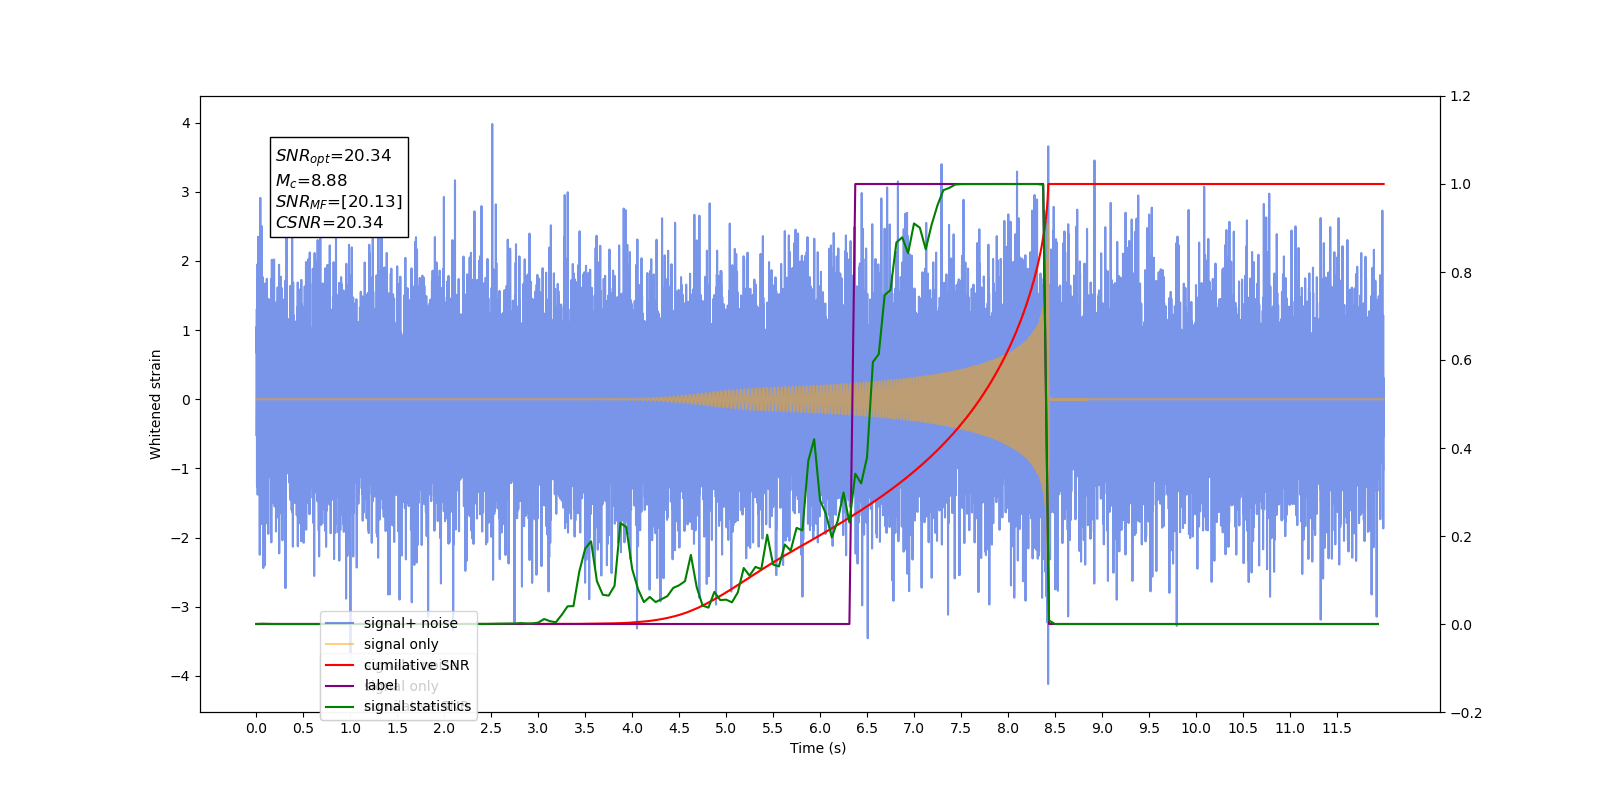Click the SNRopt=20.34 annotation text
Screen dimensions: 1600x800
333,156
